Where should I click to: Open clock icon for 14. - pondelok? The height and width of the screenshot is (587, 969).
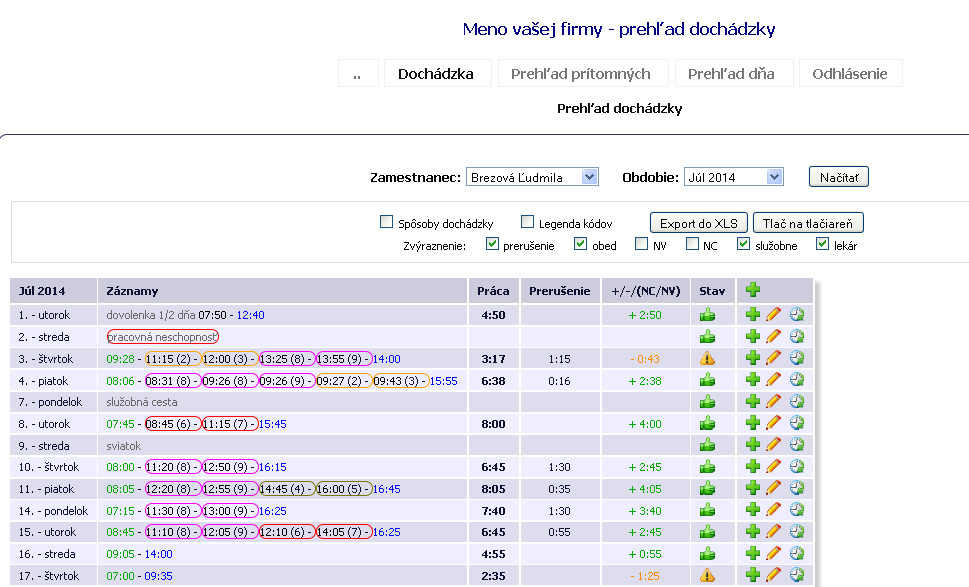pyautogui.click(x=797, y=510)
